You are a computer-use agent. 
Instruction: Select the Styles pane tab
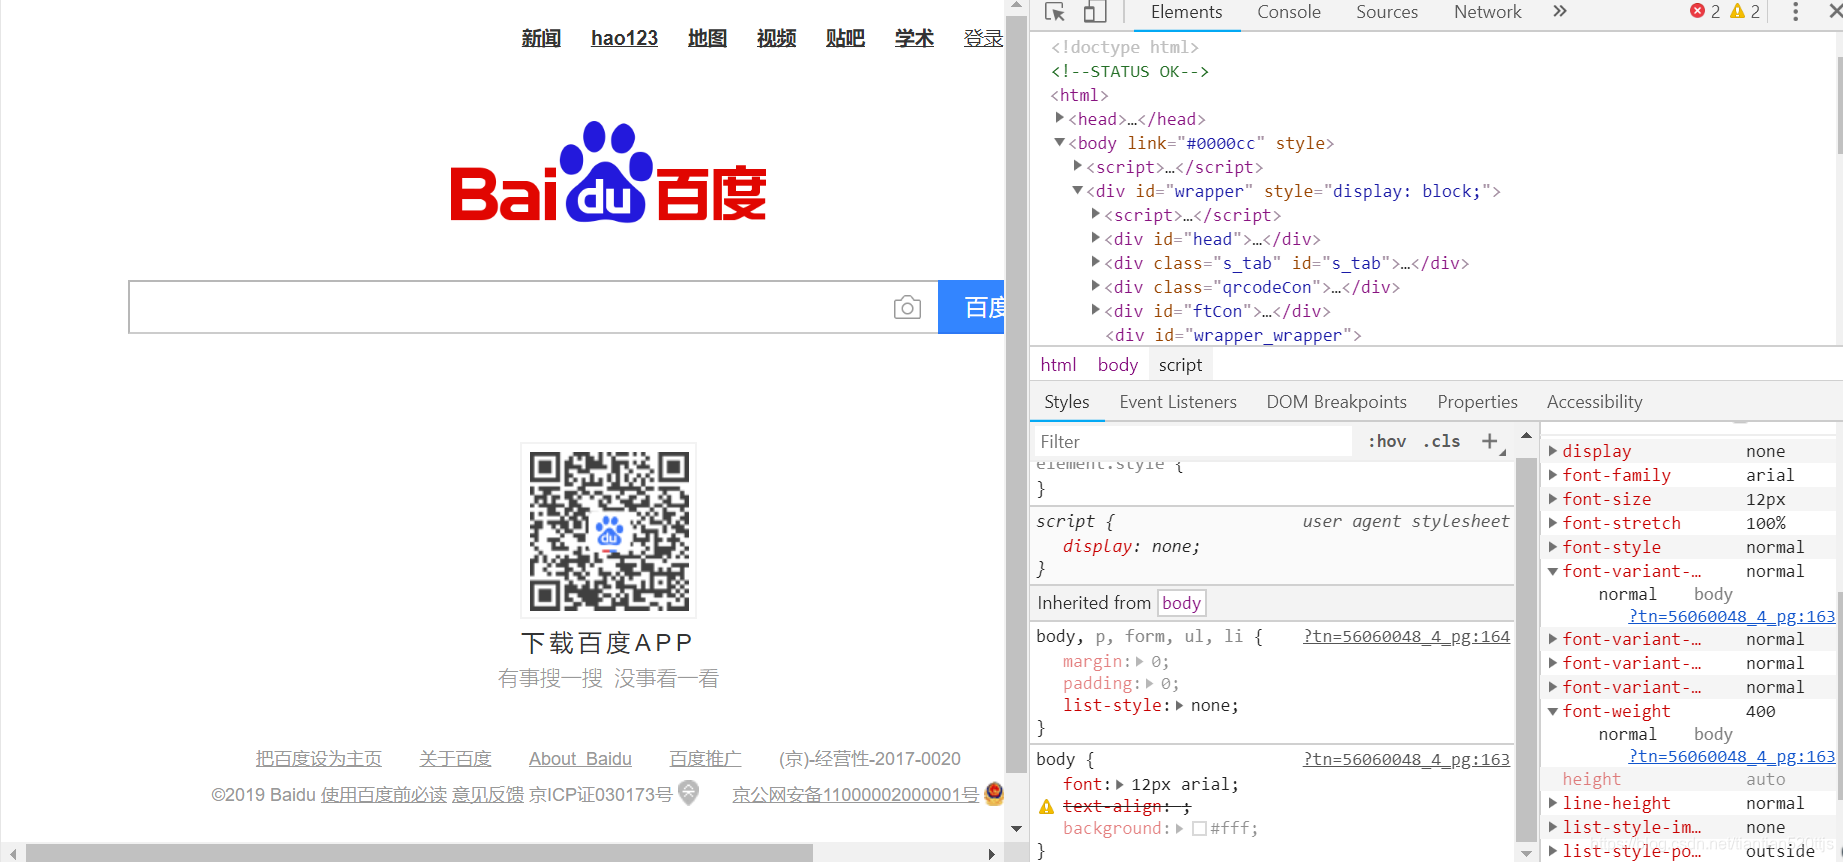coord(1067,402)
